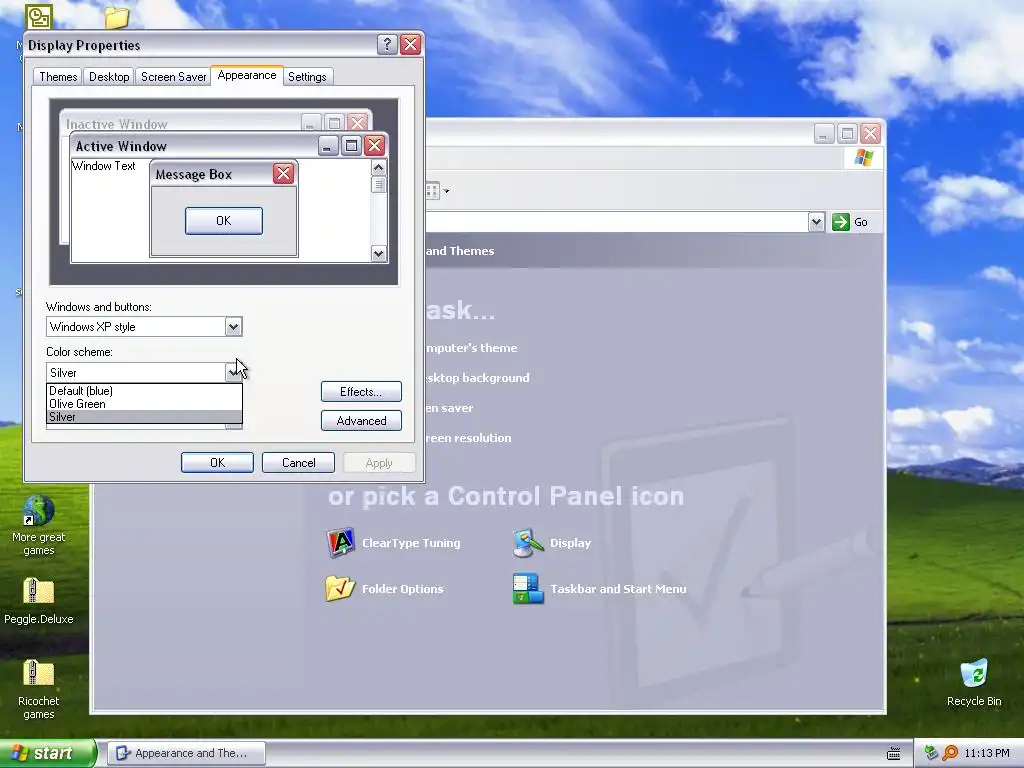Click the help question mark in Display Properties
Image resolution: width=1024 pixels, height=768 pixels.
(x=387, y=44)
